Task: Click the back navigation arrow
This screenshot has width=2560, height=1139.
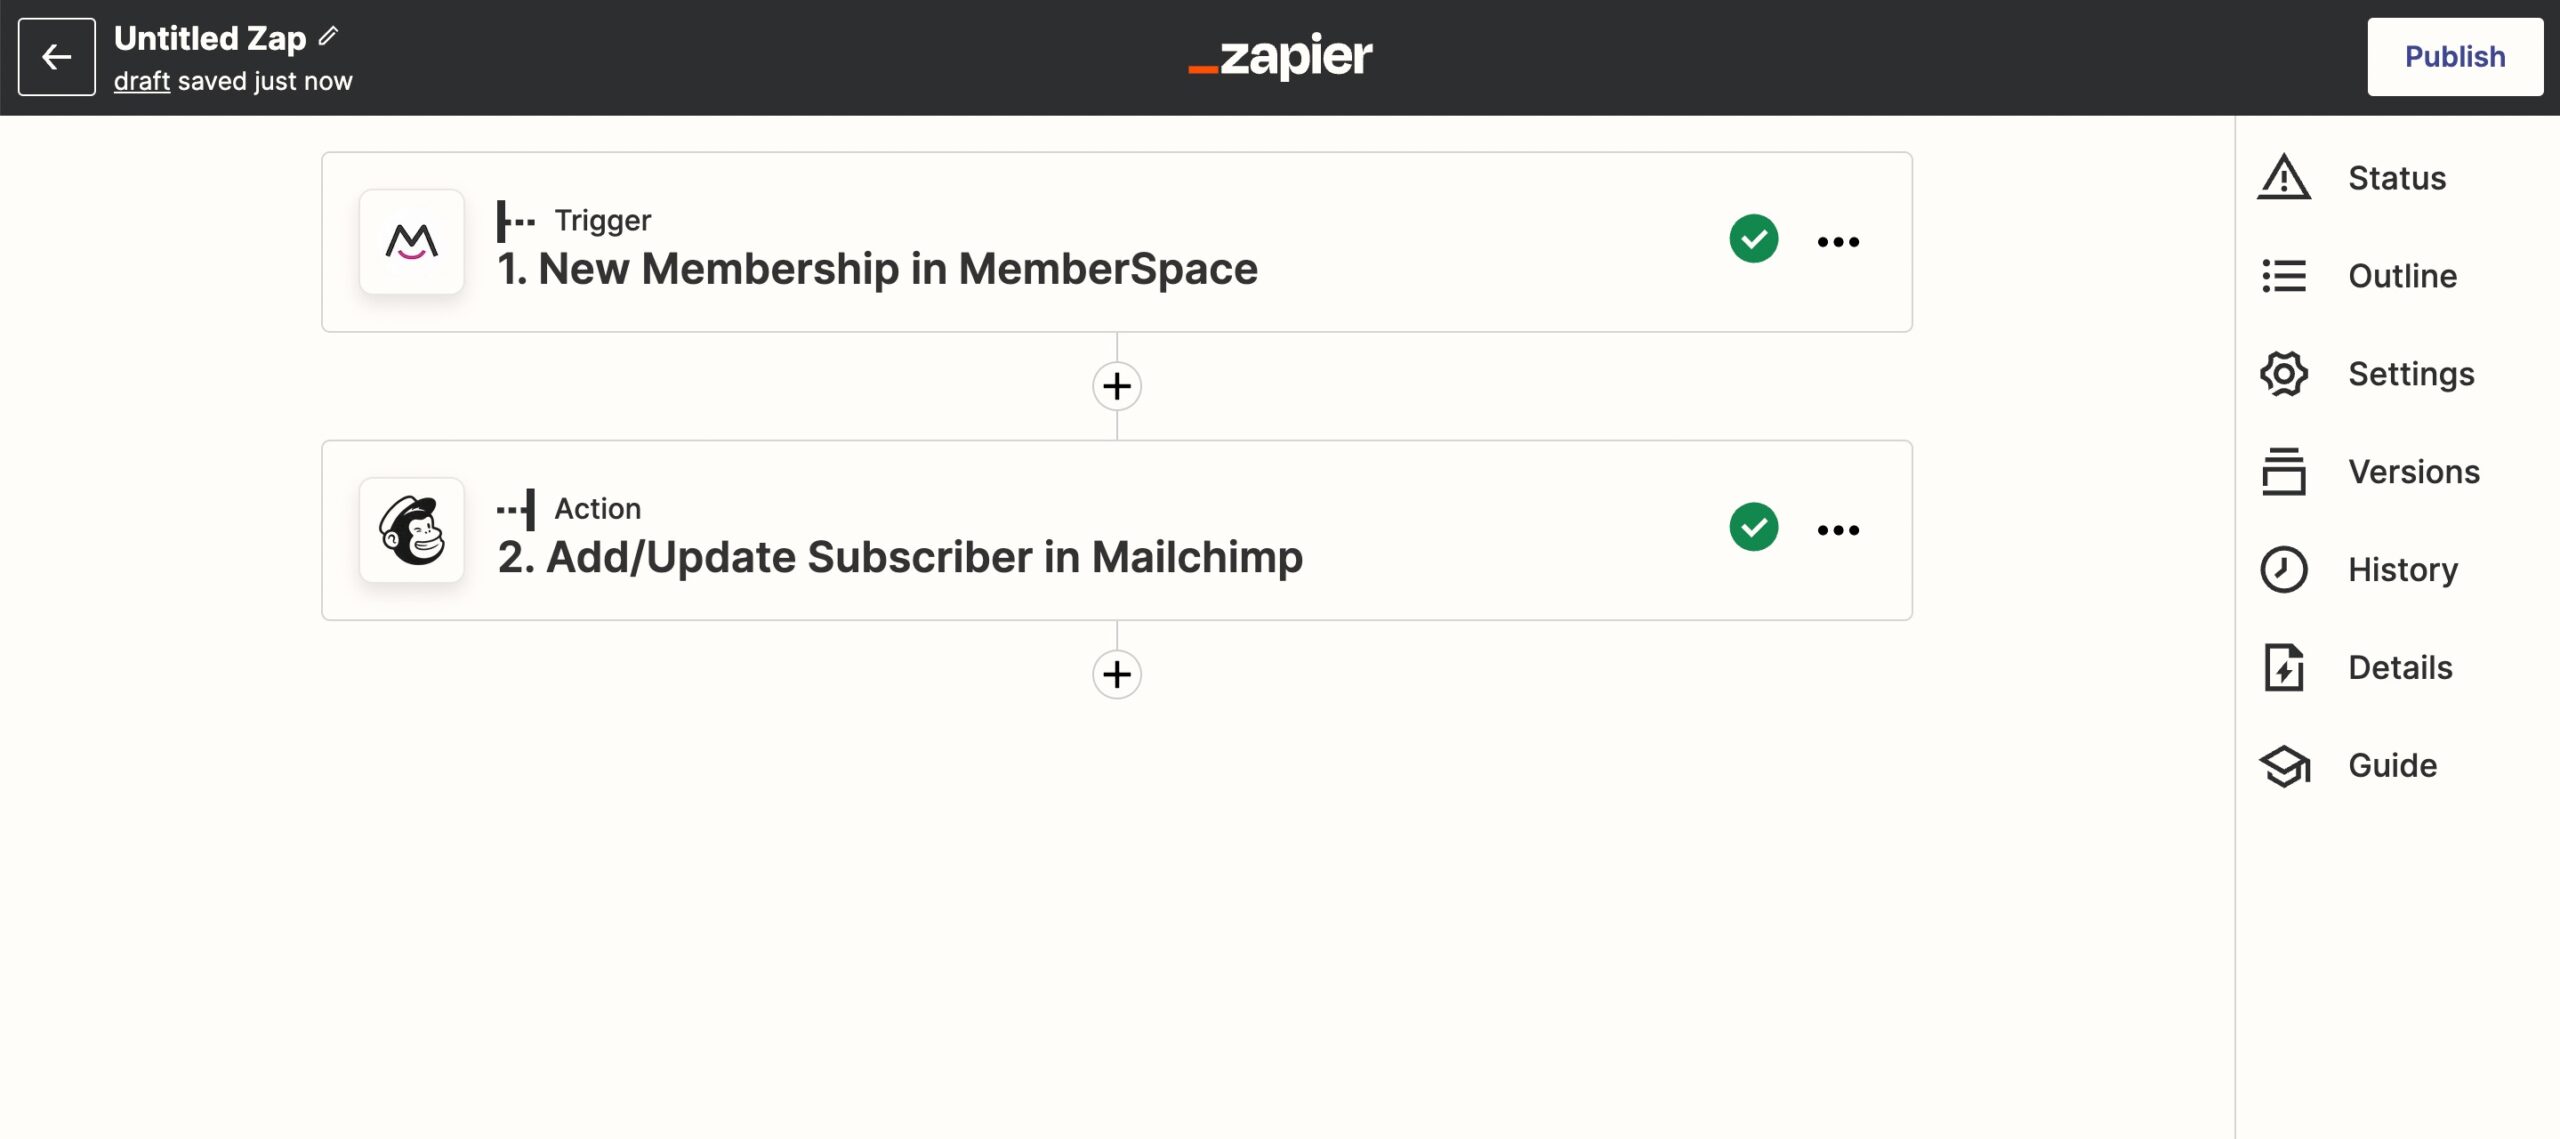Action: tap(57, 55)
